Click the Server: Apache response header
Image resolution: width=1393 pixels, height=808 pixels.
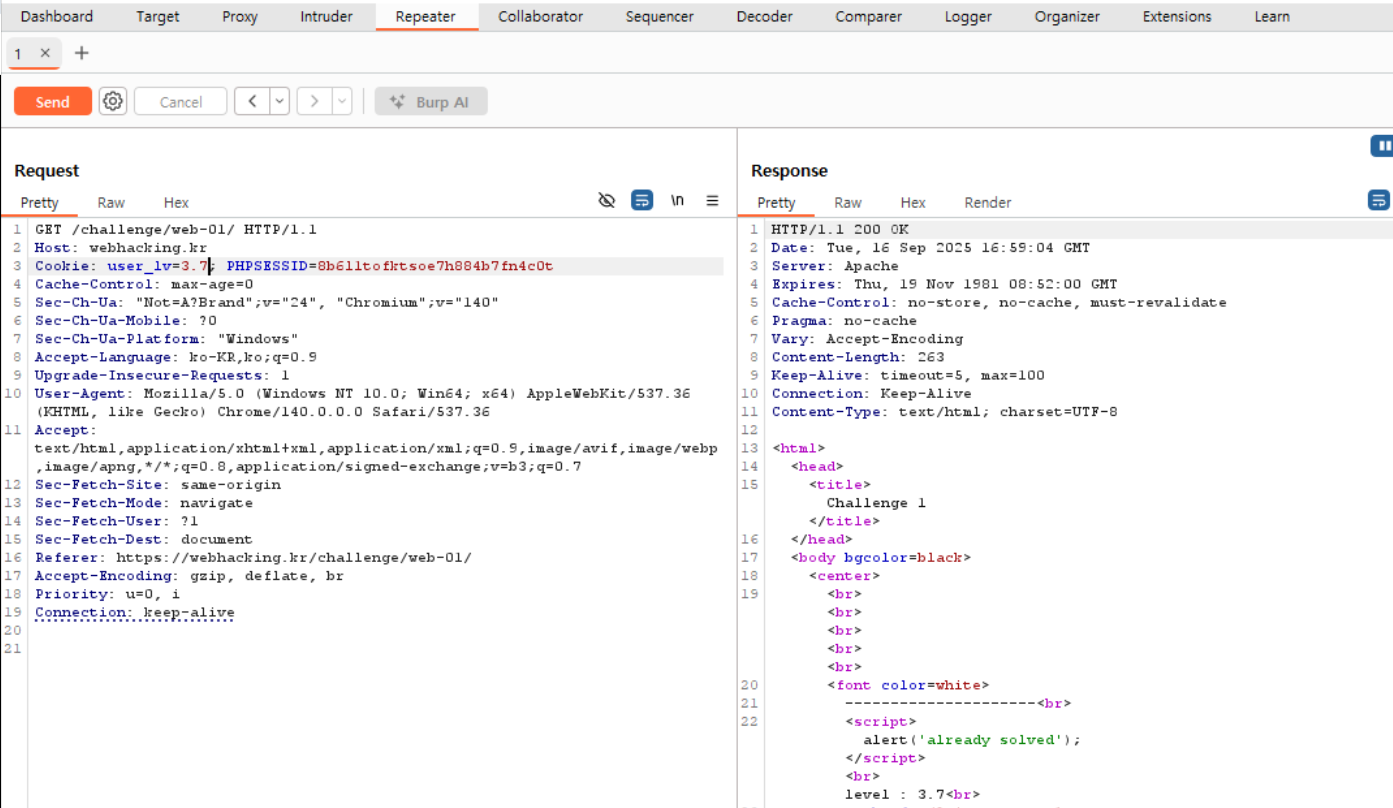click(835, 266)
